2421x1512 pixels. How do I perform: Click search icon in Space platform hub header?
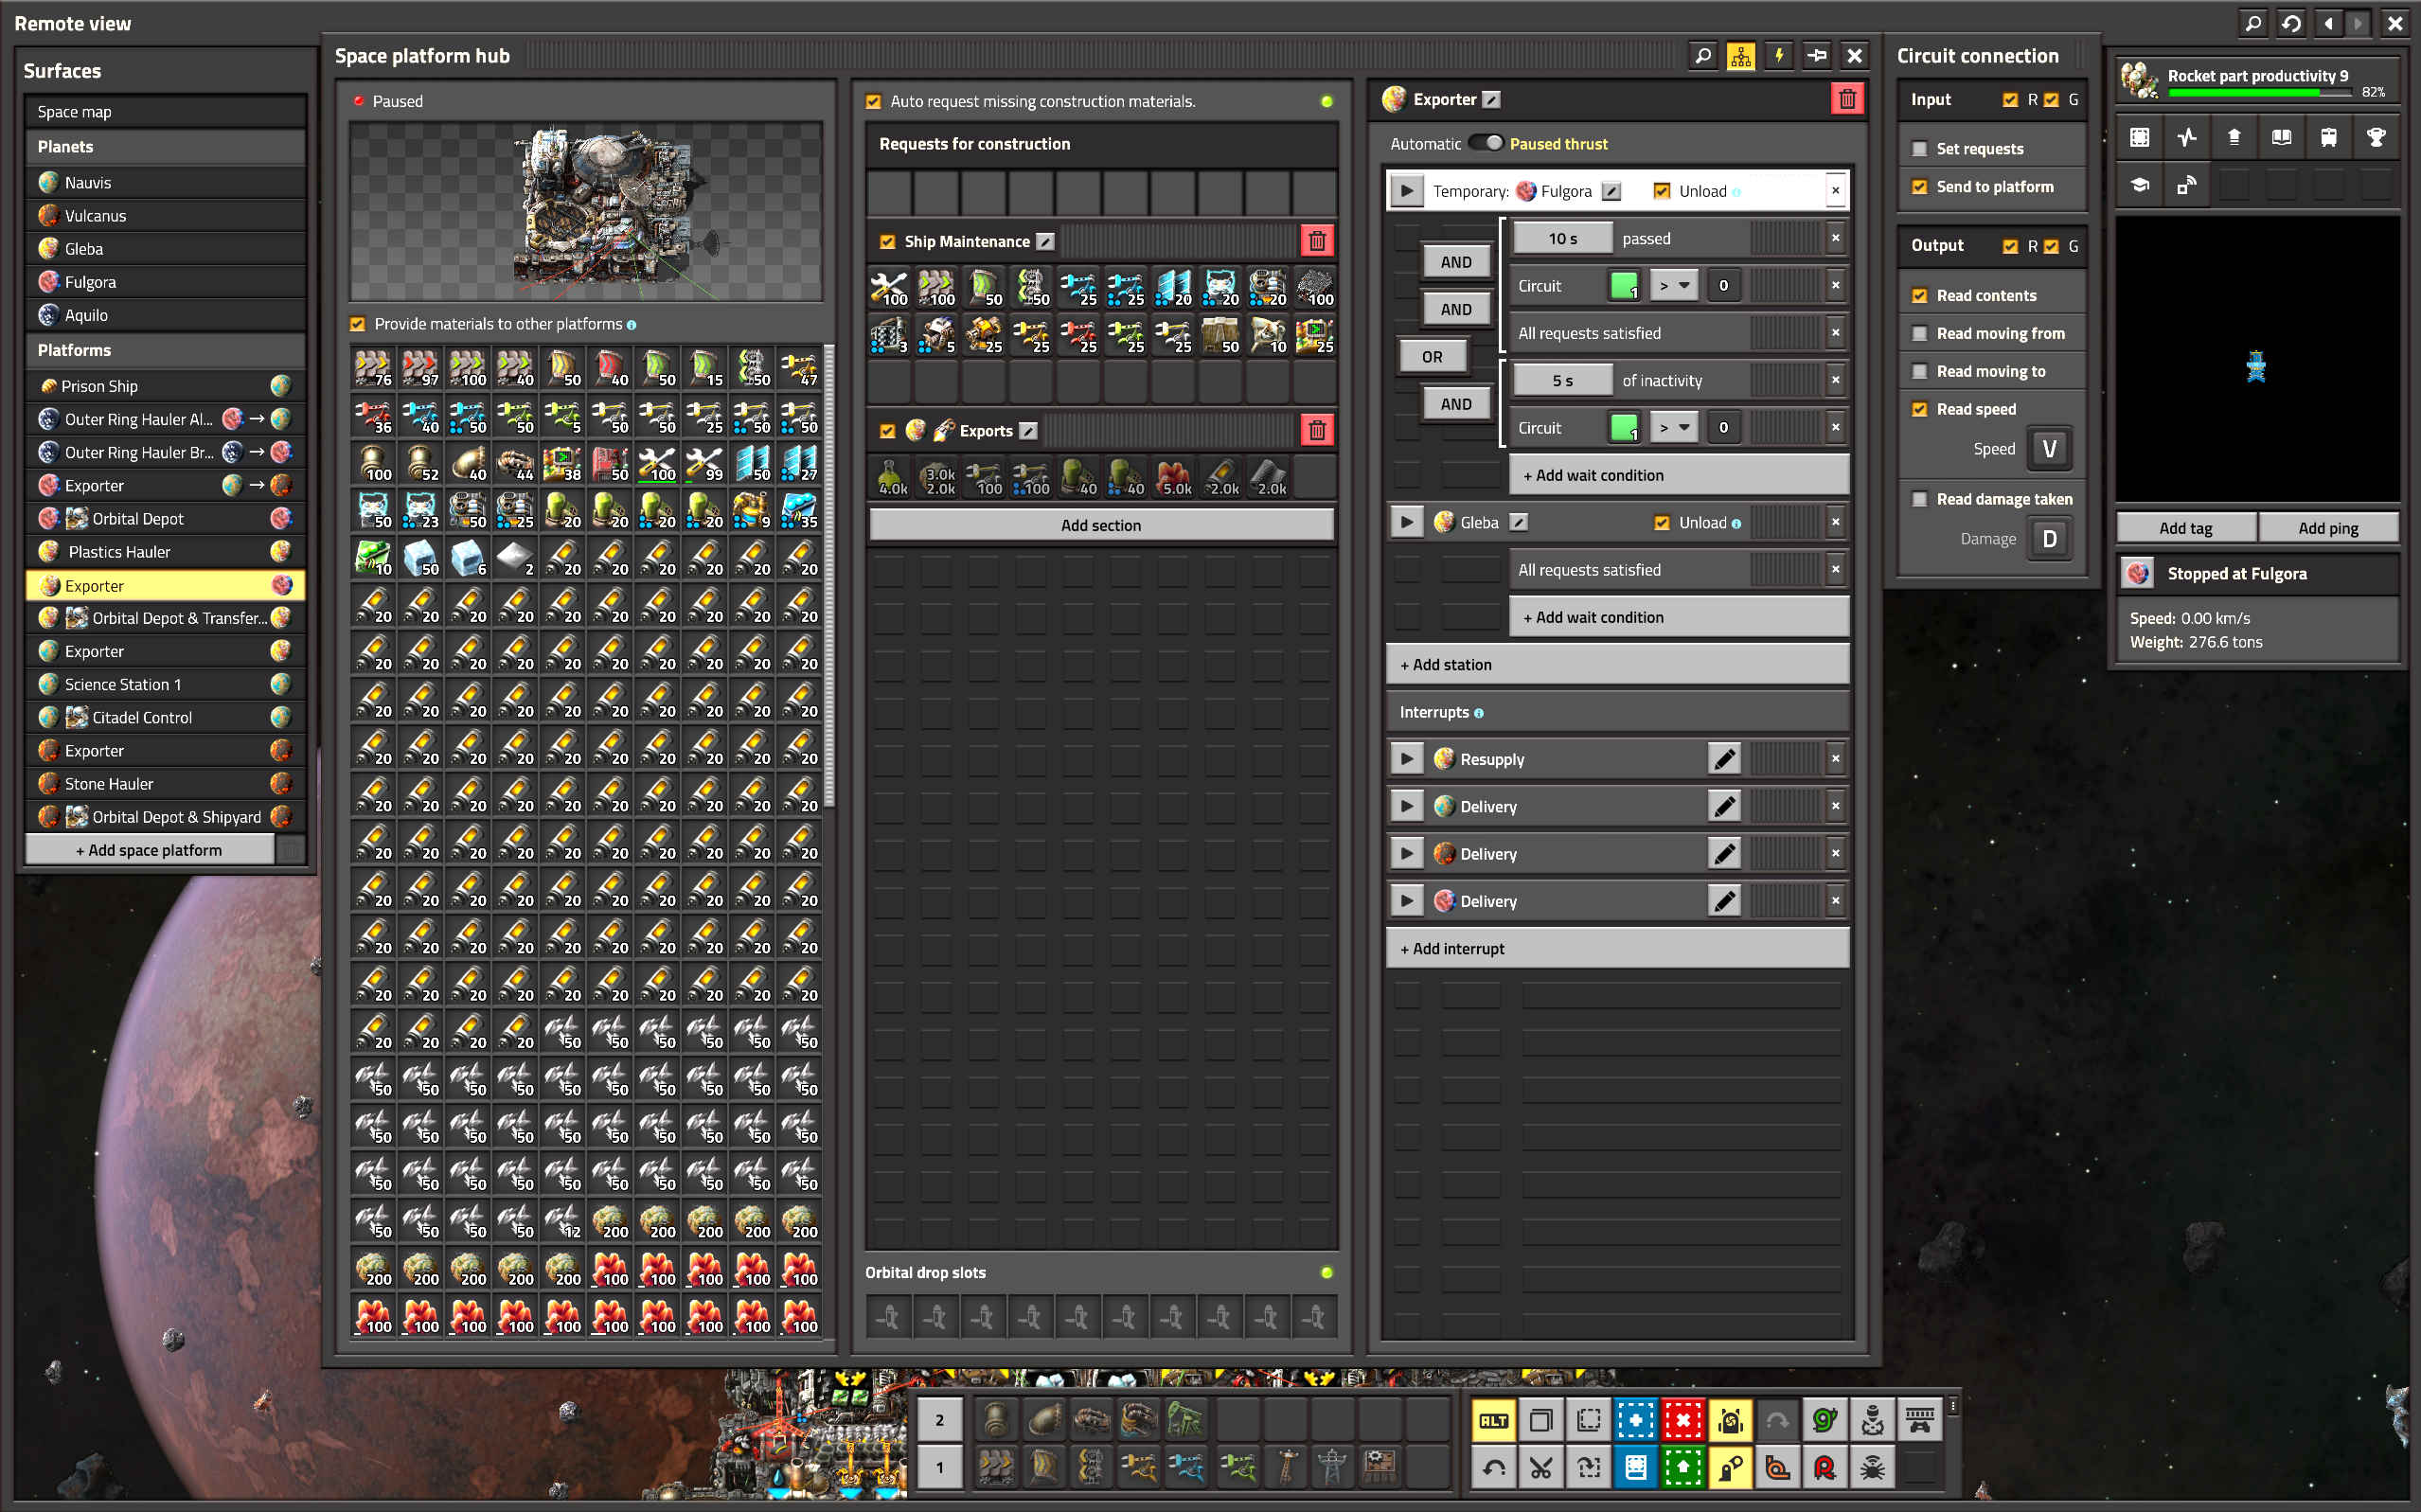click(1702, 56)
